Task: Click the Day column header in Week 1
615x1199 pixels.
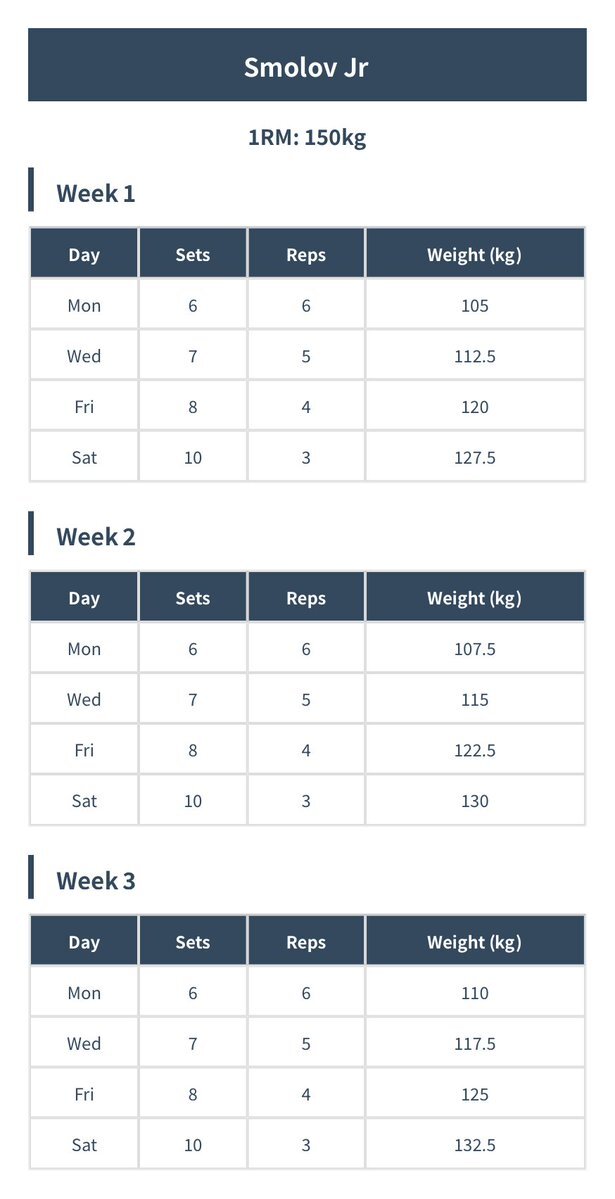Action: coord(84,253)
